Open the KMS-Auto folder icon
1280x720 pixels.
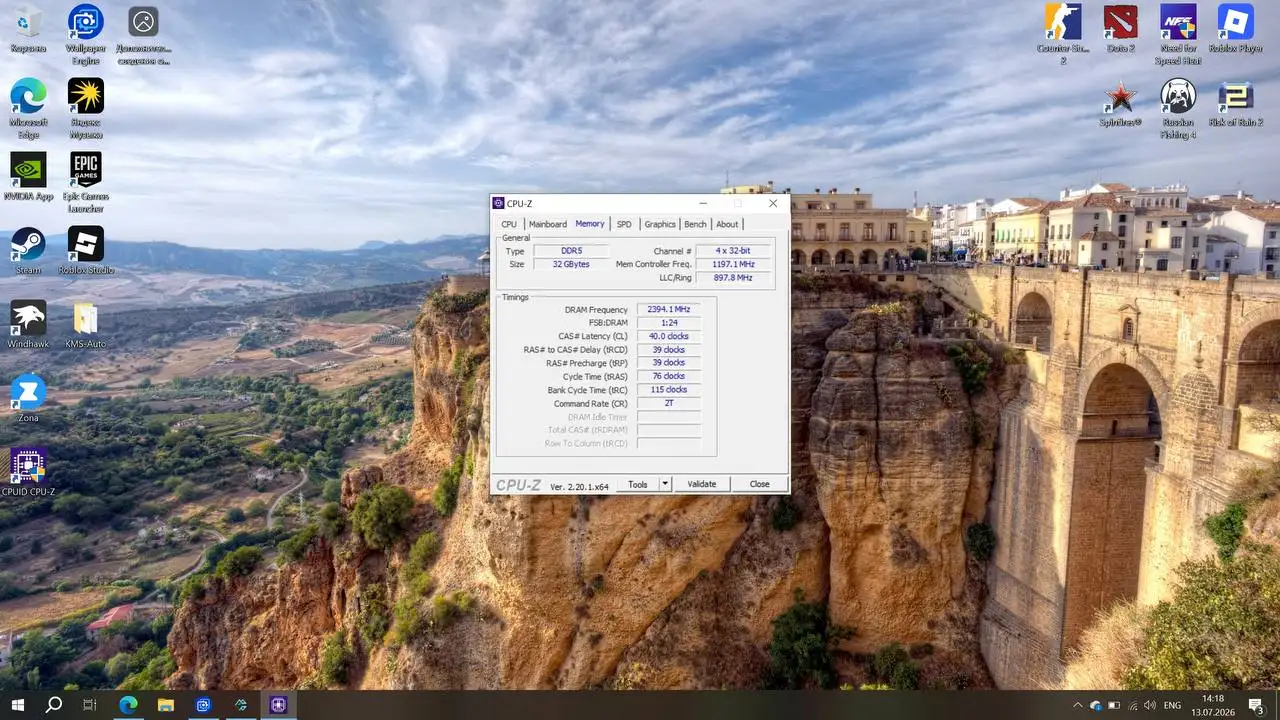click(x=85, y=324)
